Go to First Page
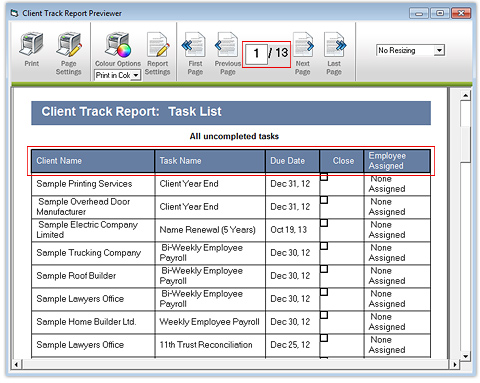This screenshot has width=480, height=383. click(x=194, y=45)
